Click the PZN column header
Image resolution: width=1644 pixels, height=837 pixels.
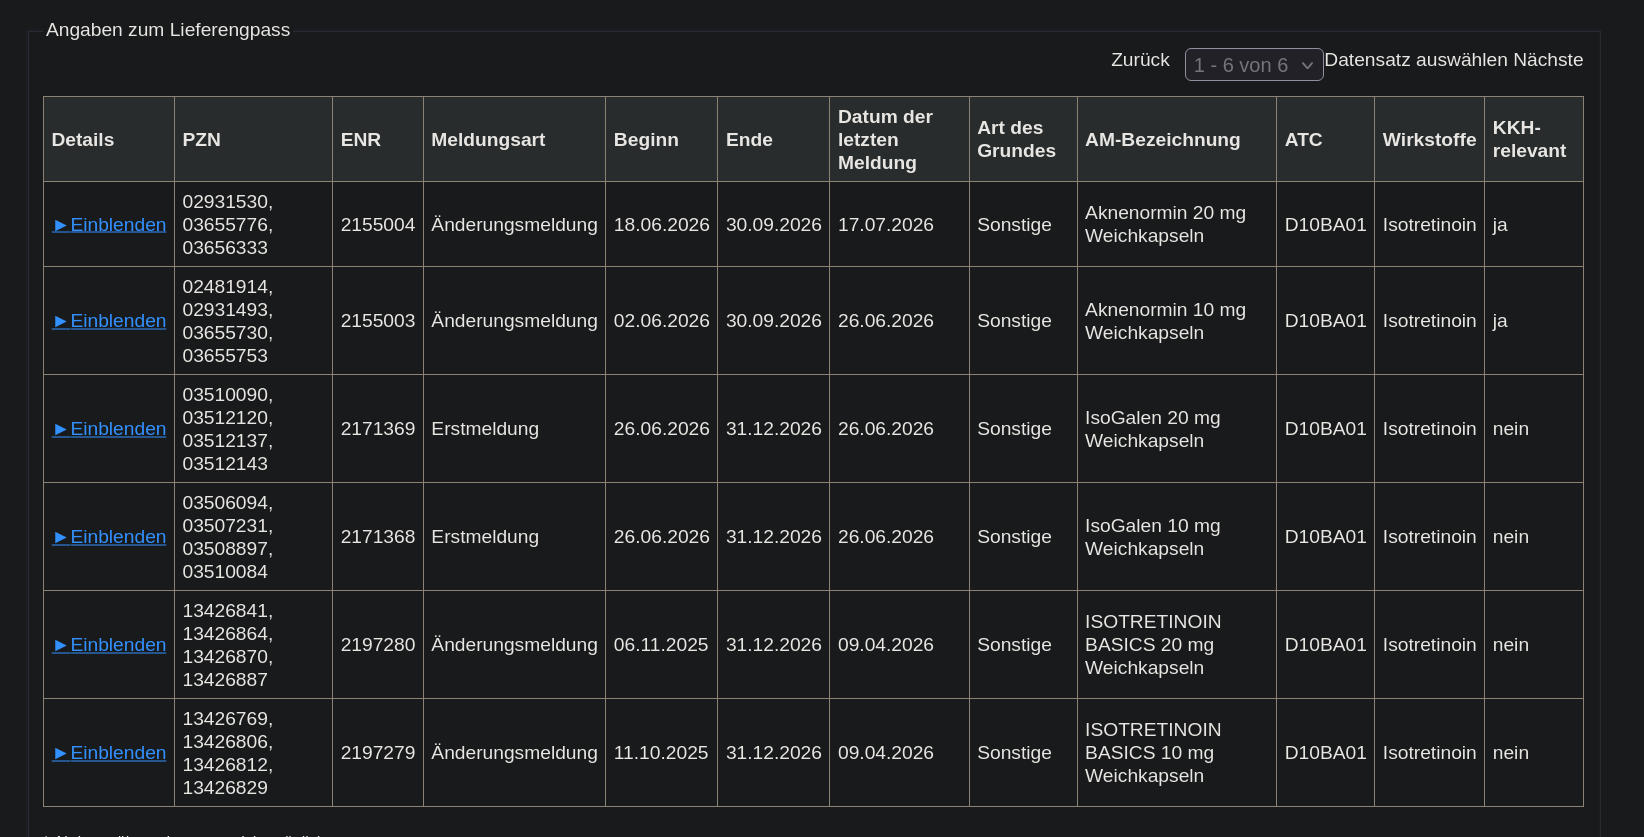(x=202, y=140)
